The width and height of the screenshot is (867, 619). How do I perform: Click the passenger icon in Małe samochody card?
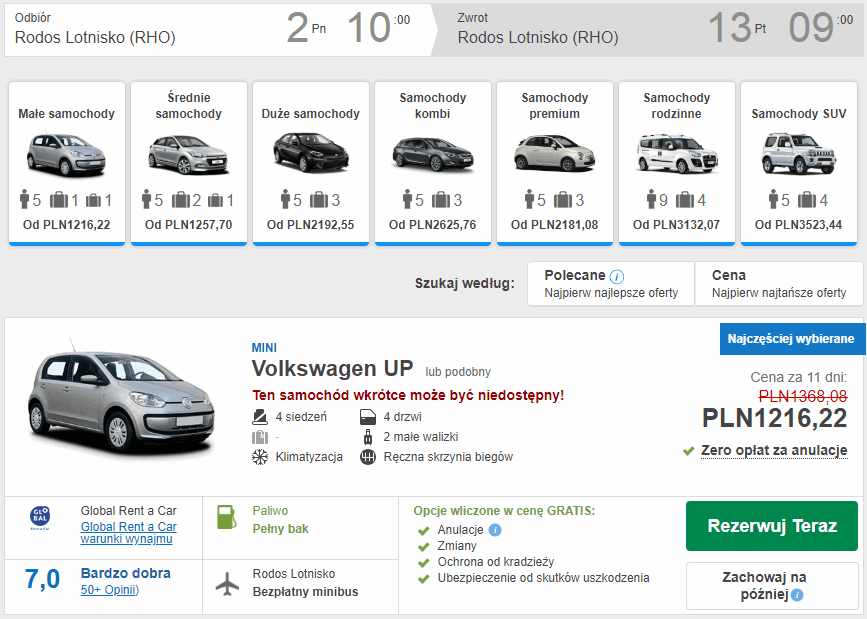point(24,200)
